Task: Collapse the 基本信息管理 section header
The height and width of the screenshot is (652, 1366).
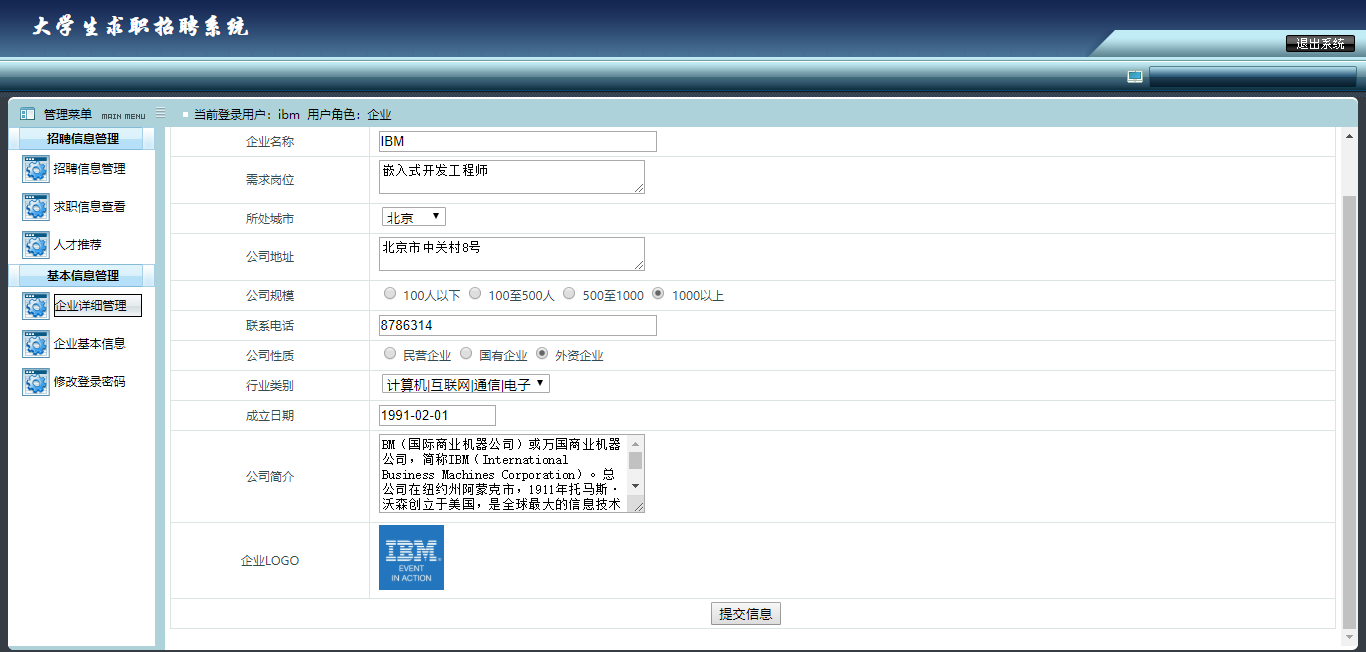Action: tap(82, 275)
